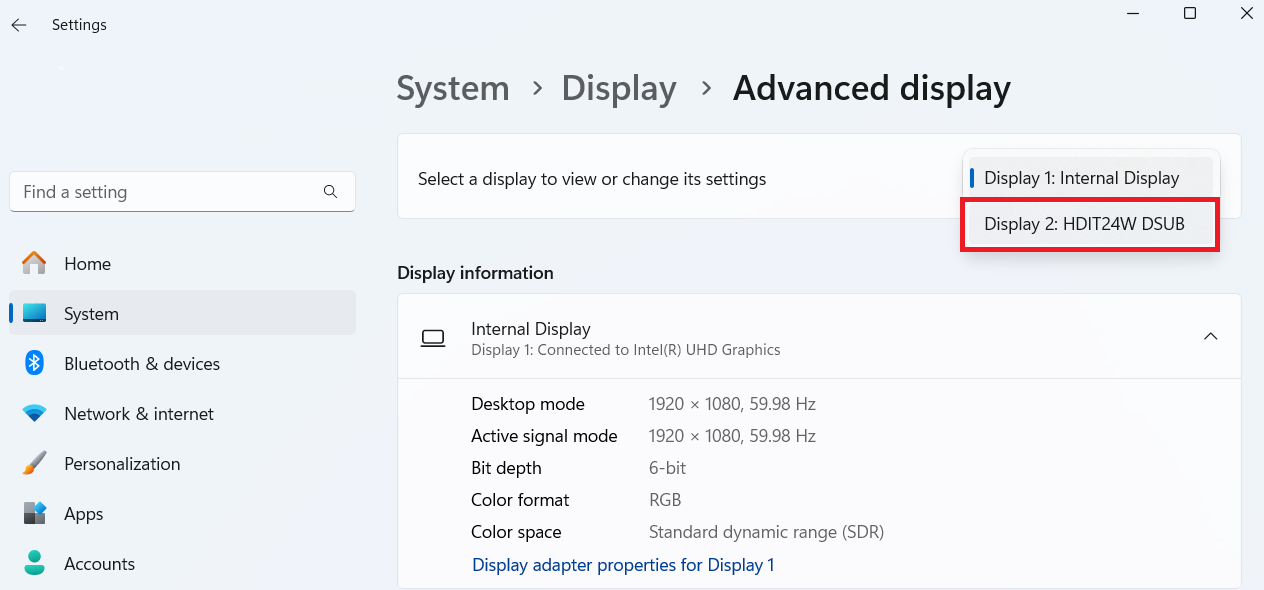Open Display adapter properties for Display 1
The height and width of the screenshot is (590, 1264).
[623, 565]
